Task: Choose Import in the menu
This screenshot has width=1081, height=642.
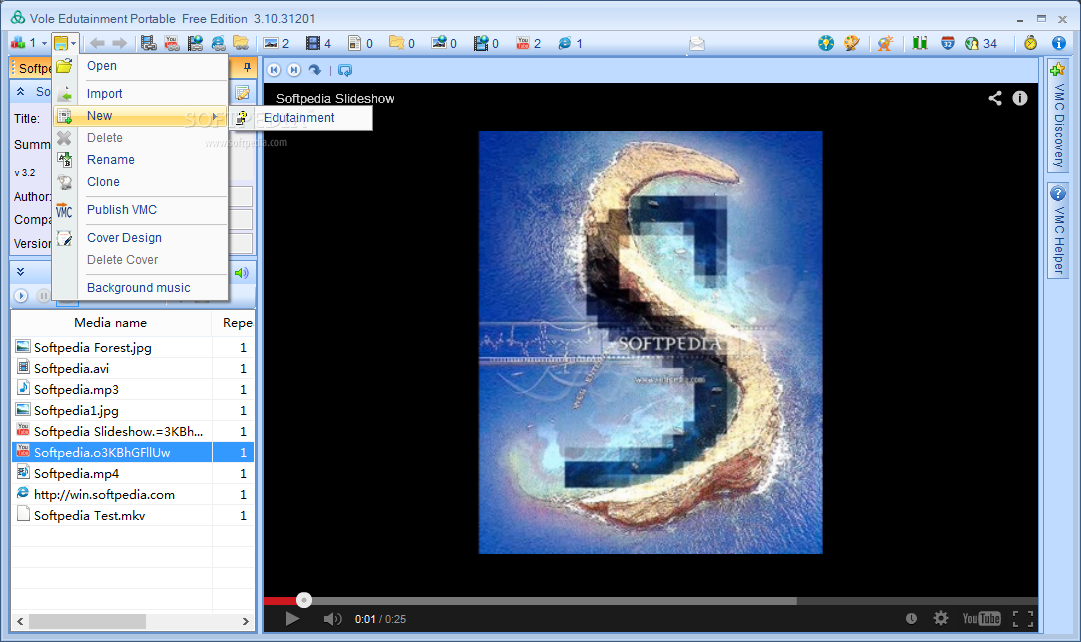Action: tap(104, 94)
